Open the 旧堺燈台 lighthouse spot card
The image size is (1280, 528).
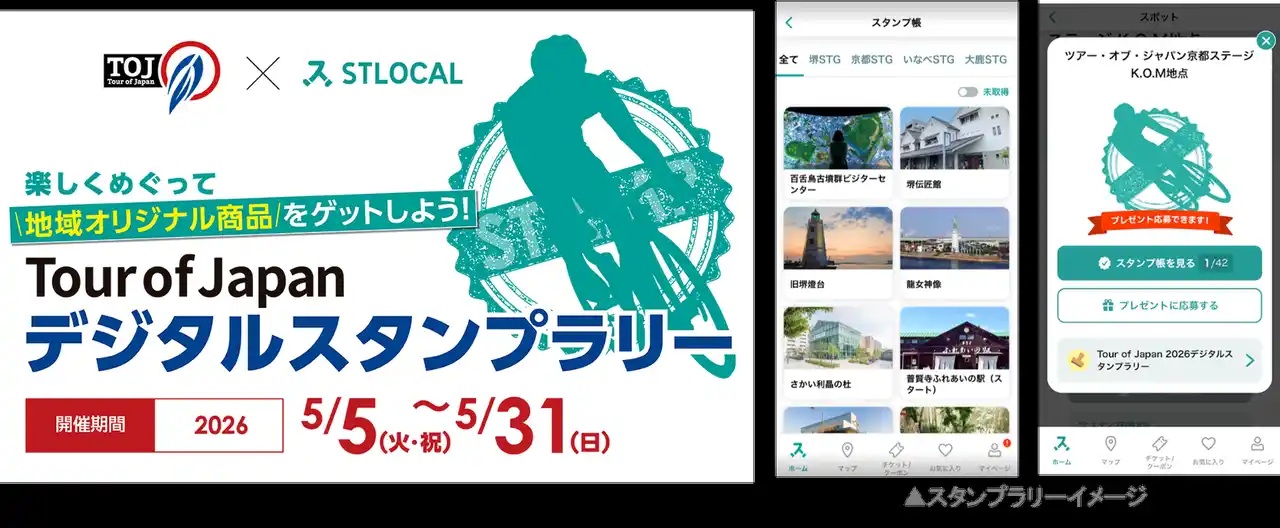[838, 250]
